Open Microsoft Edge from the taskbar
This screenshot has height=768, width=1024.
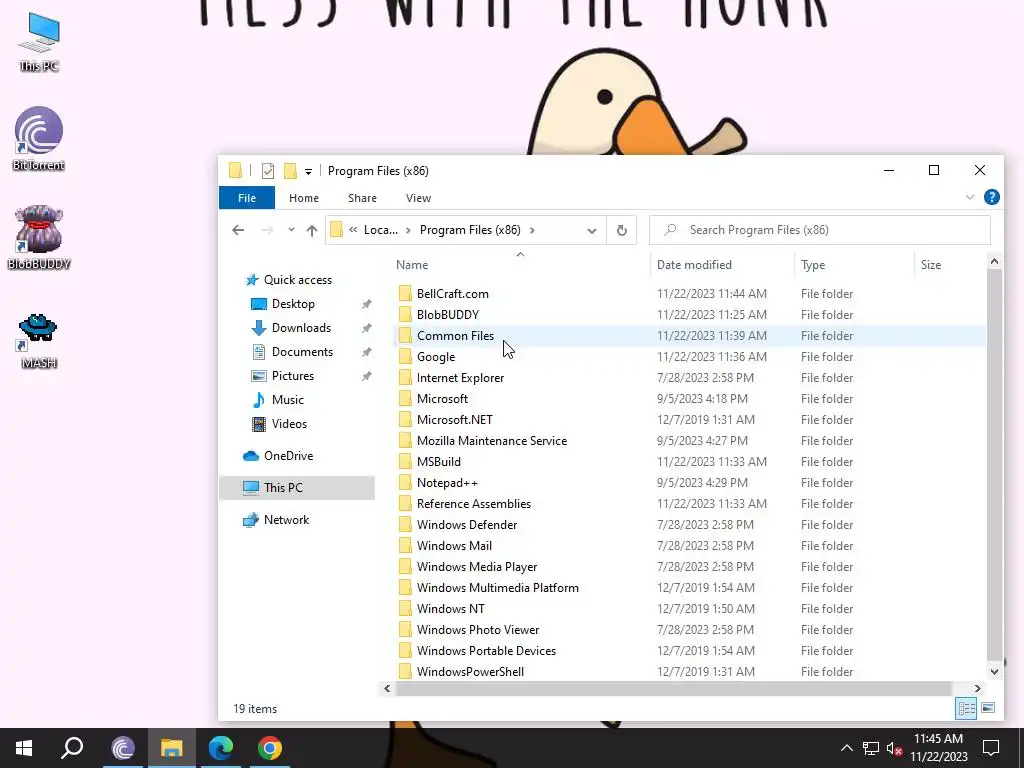tap(221, 748)
